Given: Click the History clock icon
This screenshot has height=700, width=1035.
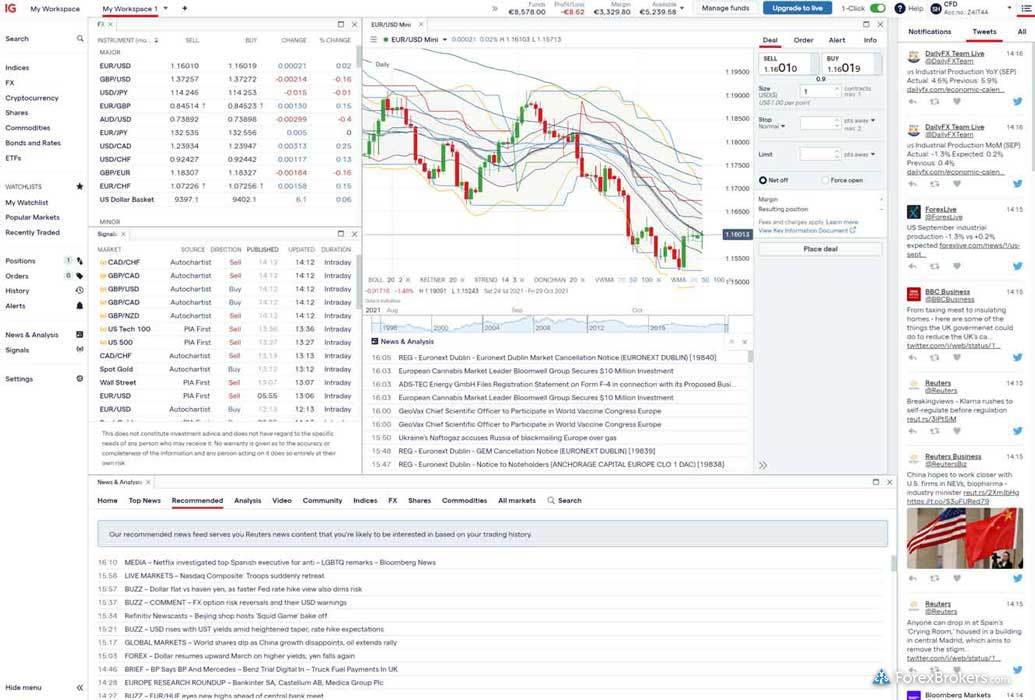Looking at the screenshot, I should click(80, 291).
